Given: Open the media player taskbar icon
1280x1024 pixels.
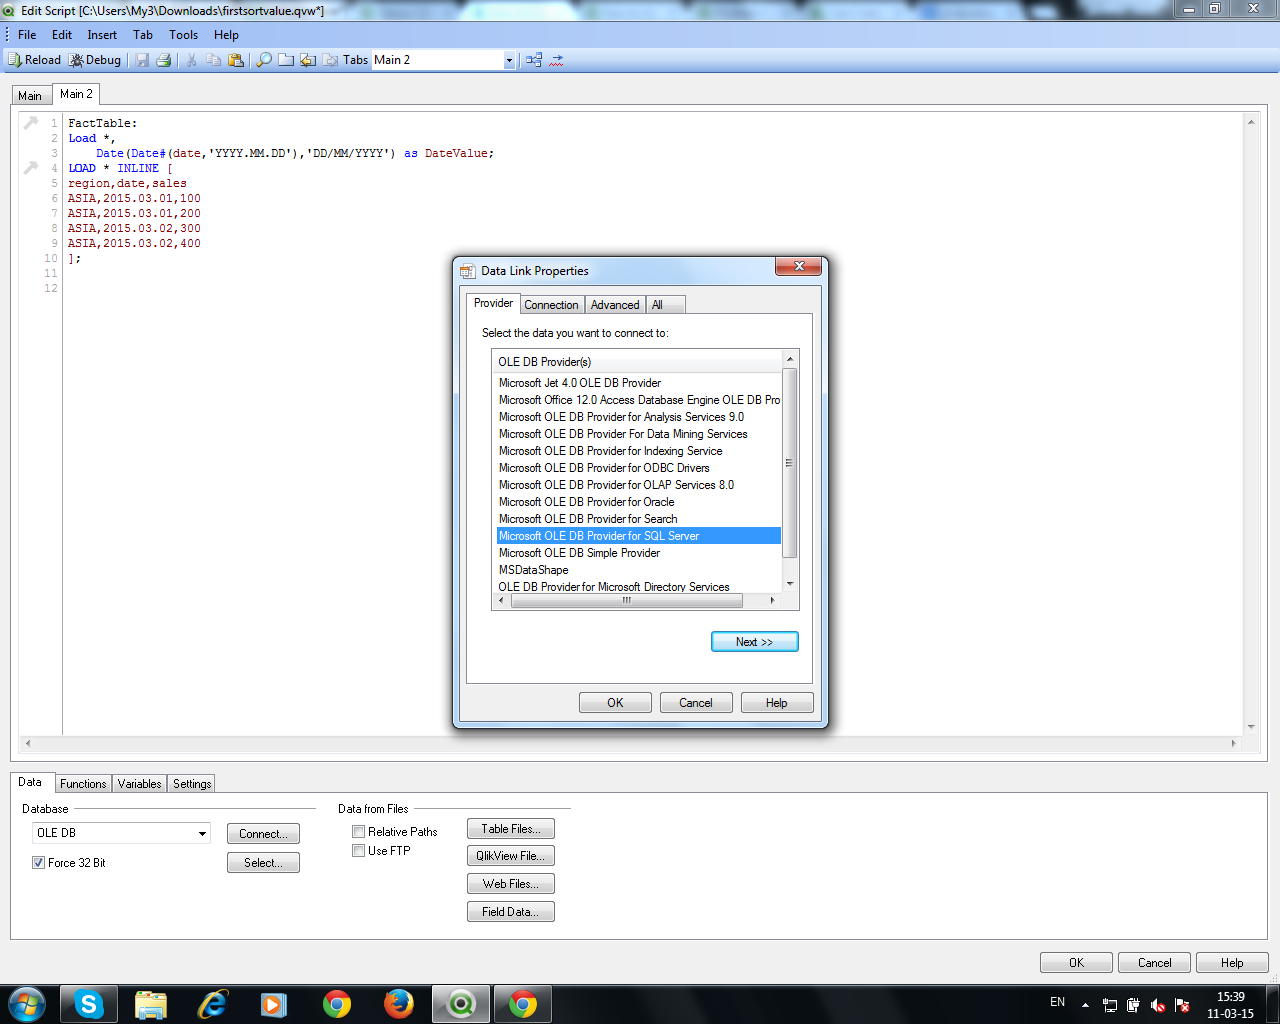Looking at the screenshot, I should (x=274, y=1004).
